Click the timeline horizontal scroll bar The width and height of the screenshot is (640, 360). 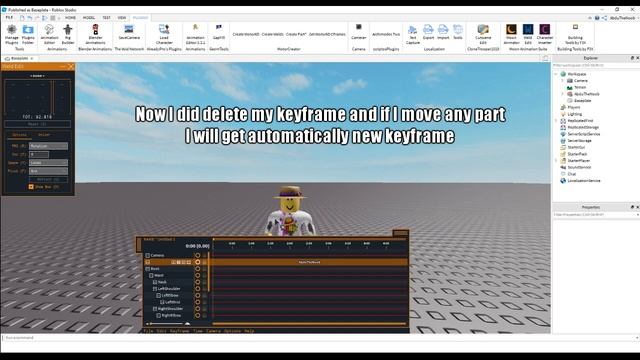pos(309,324)
